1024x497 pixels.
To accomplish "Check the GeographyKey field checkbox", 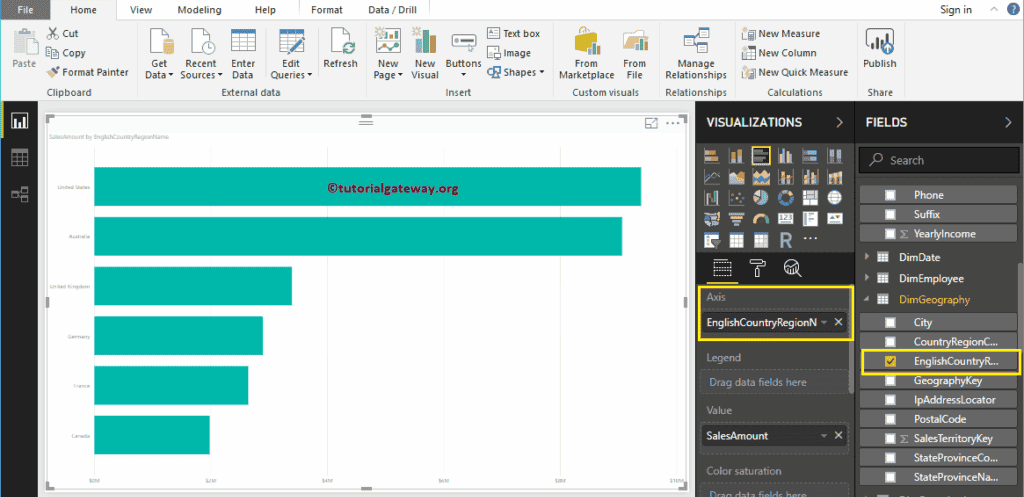I will [890, 381].
